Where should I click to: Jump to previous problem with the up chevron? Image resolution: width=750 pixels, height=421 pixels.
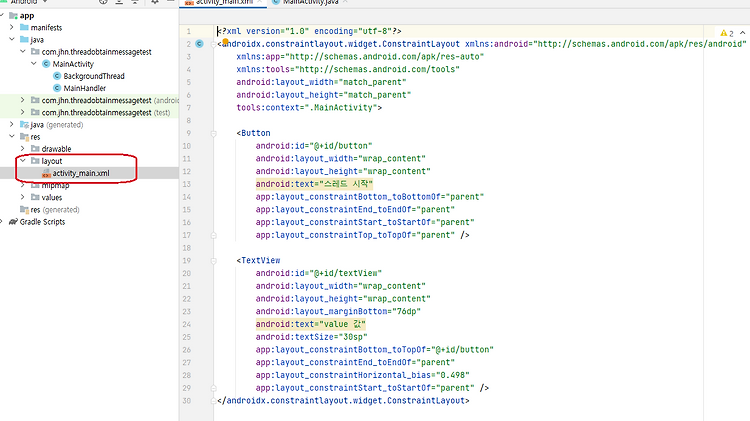click(x=742, y=33)
